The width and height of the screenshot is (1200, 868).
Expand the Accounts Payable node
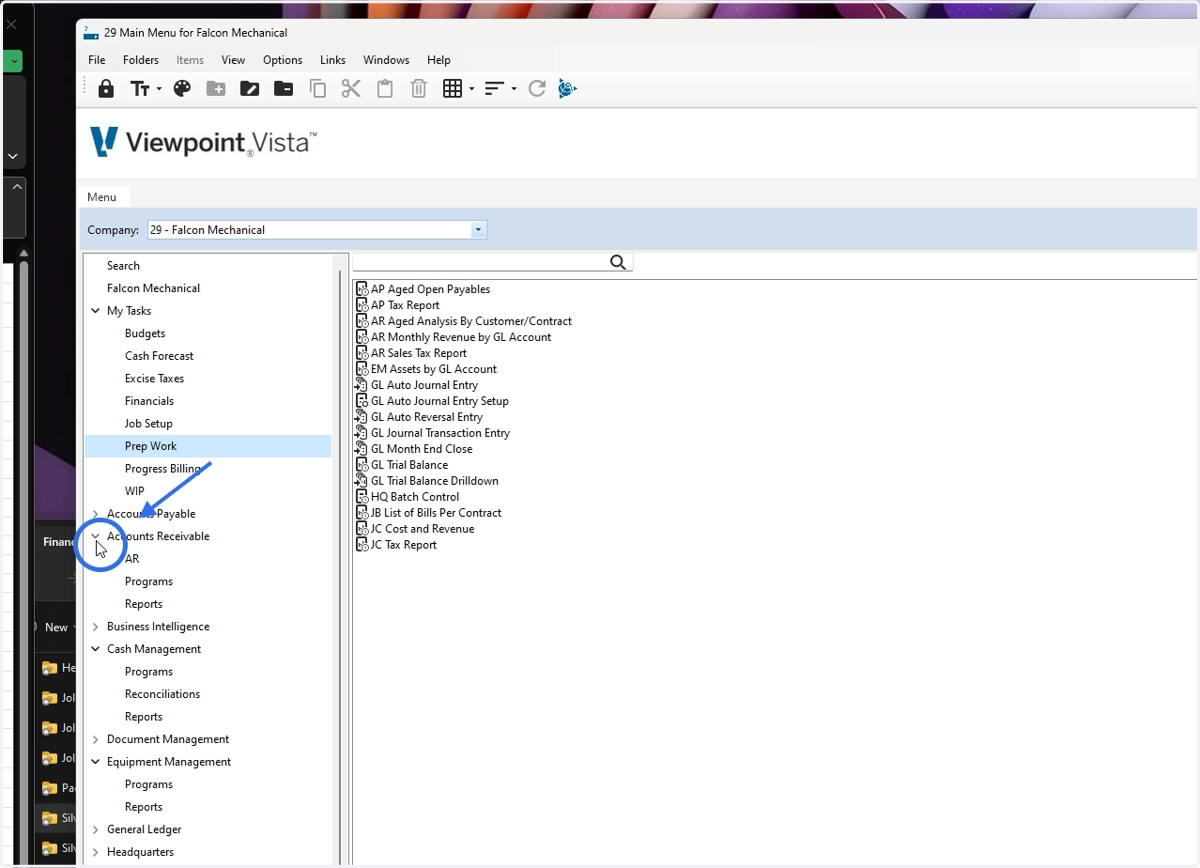coord(96,514)
